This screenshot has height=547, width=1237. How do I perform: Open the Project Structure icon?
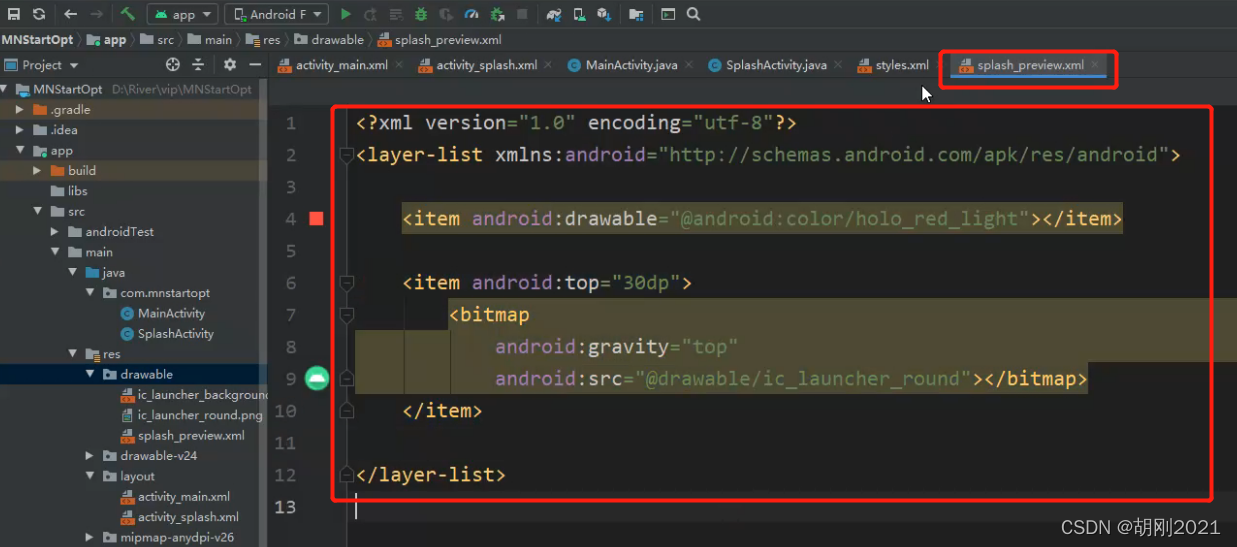pos(636,14)
